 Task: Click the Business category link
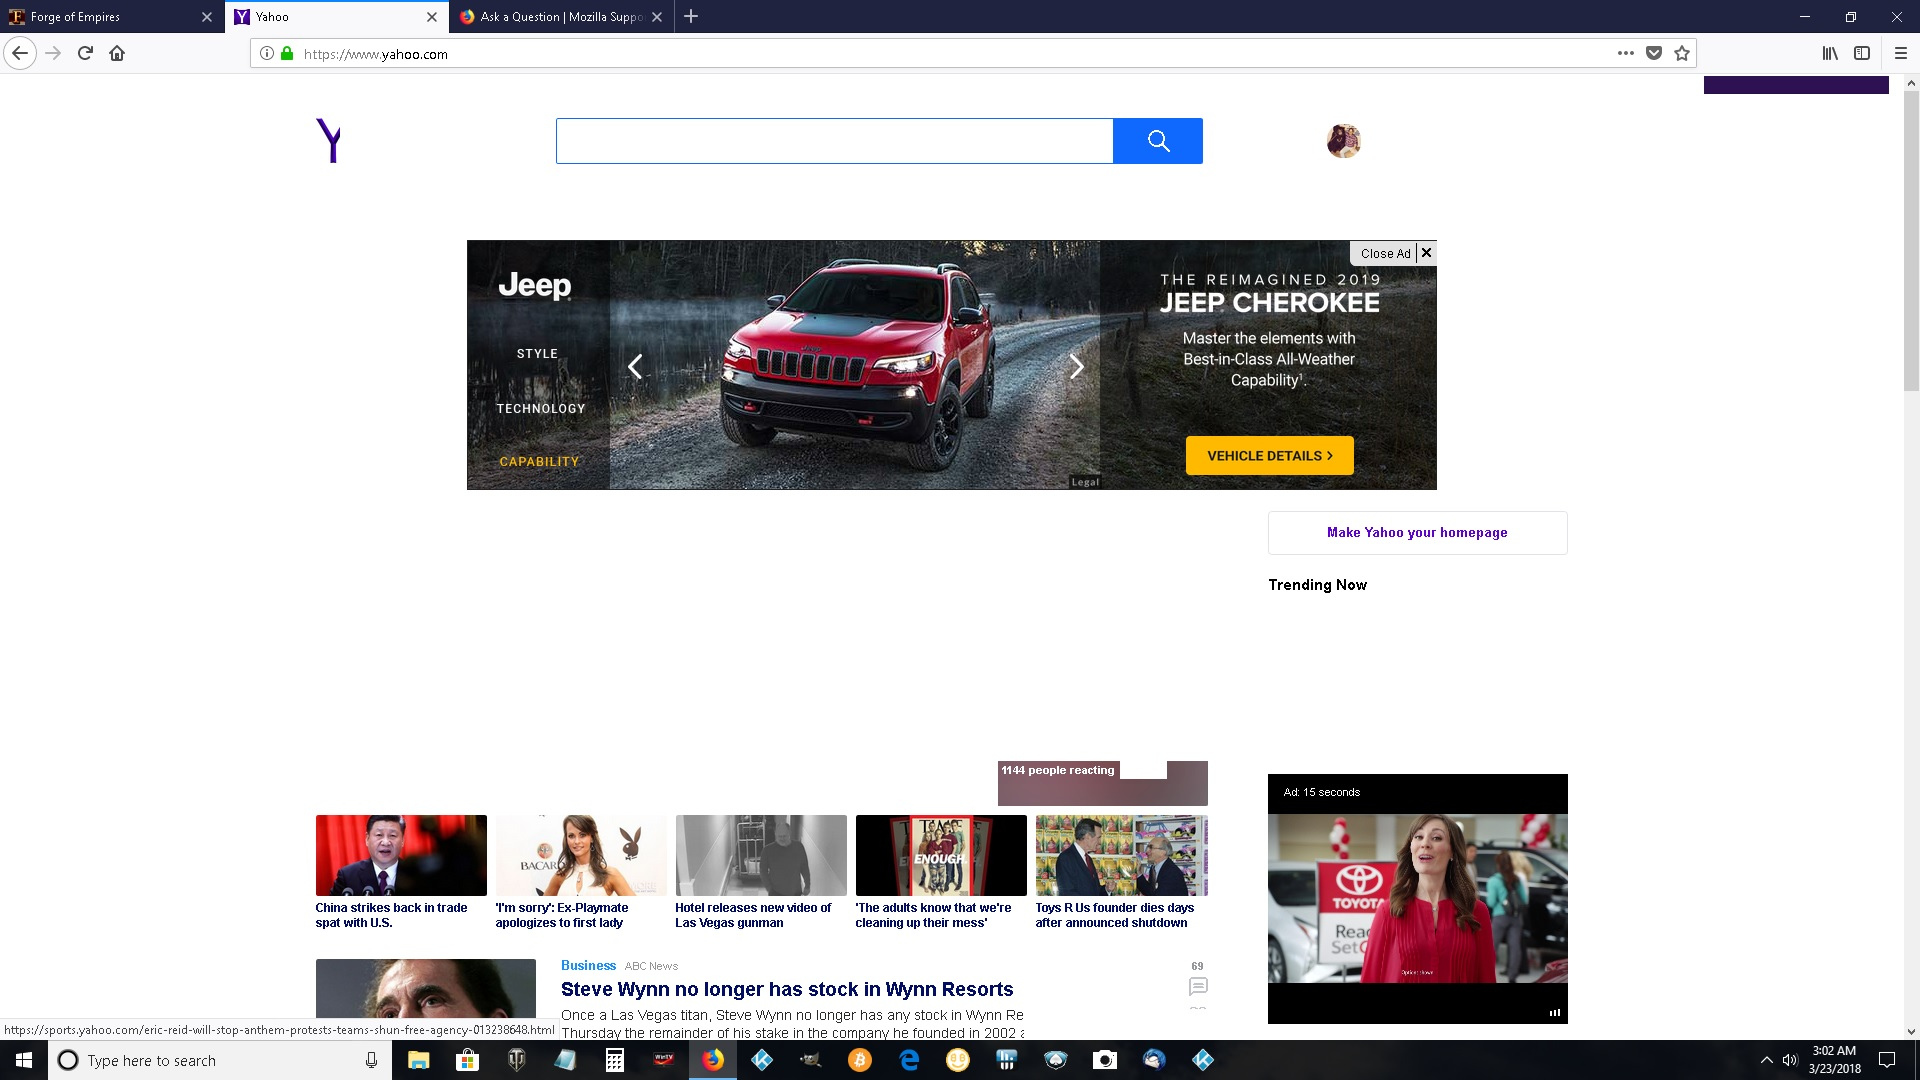pos(588,965)
